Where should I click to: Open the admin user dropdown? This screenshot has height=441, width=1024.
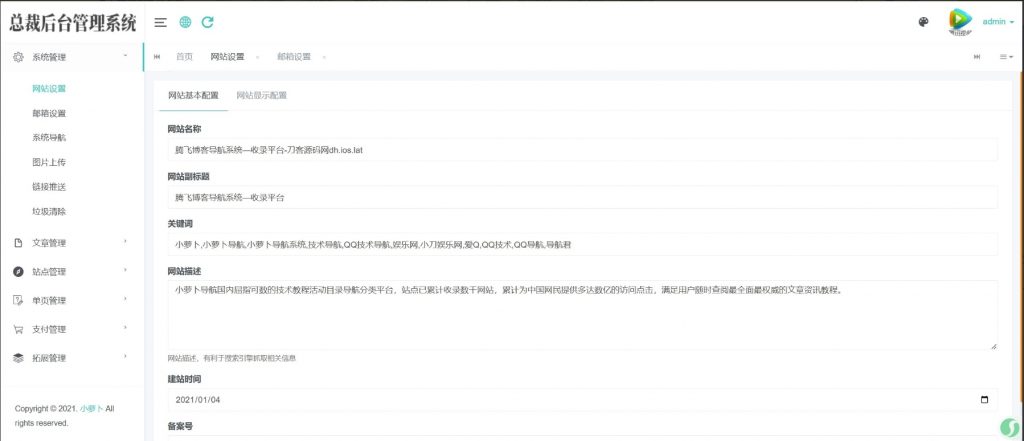tap(999, 22)
